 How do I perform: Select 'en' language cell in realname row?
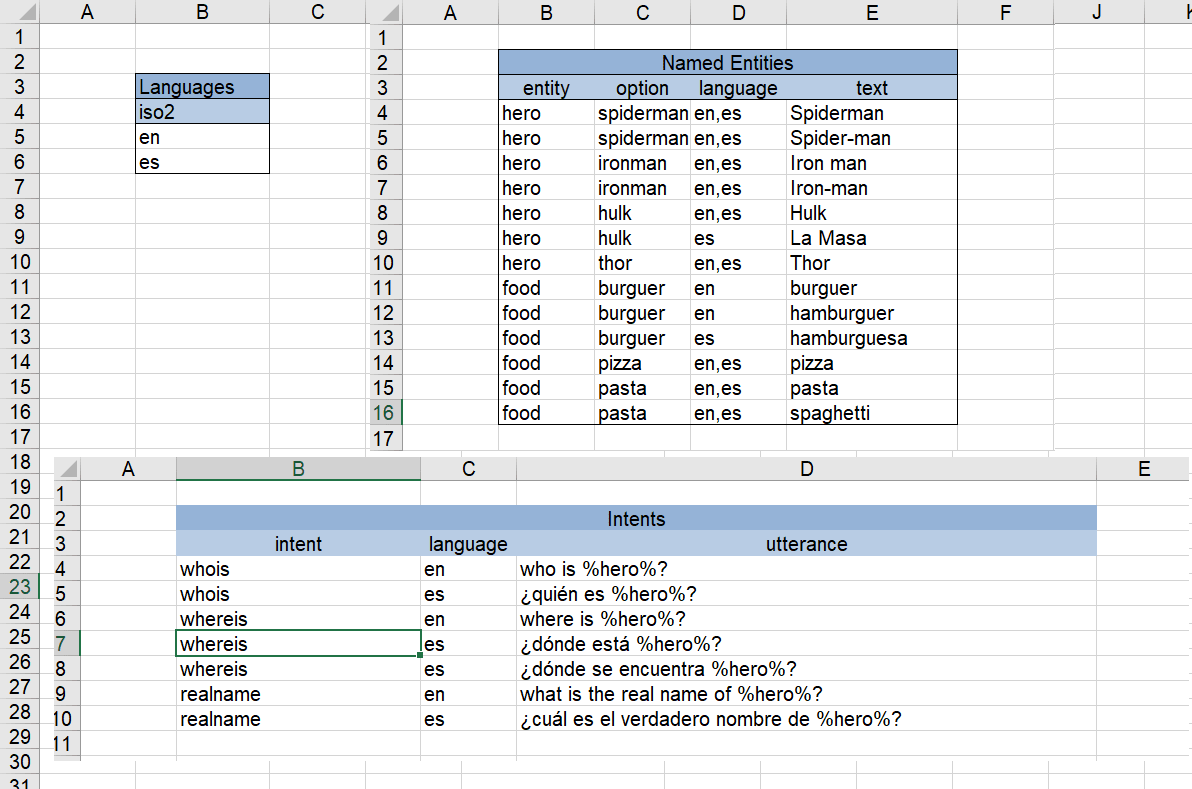pyautogui.click(x=468, y=694)
